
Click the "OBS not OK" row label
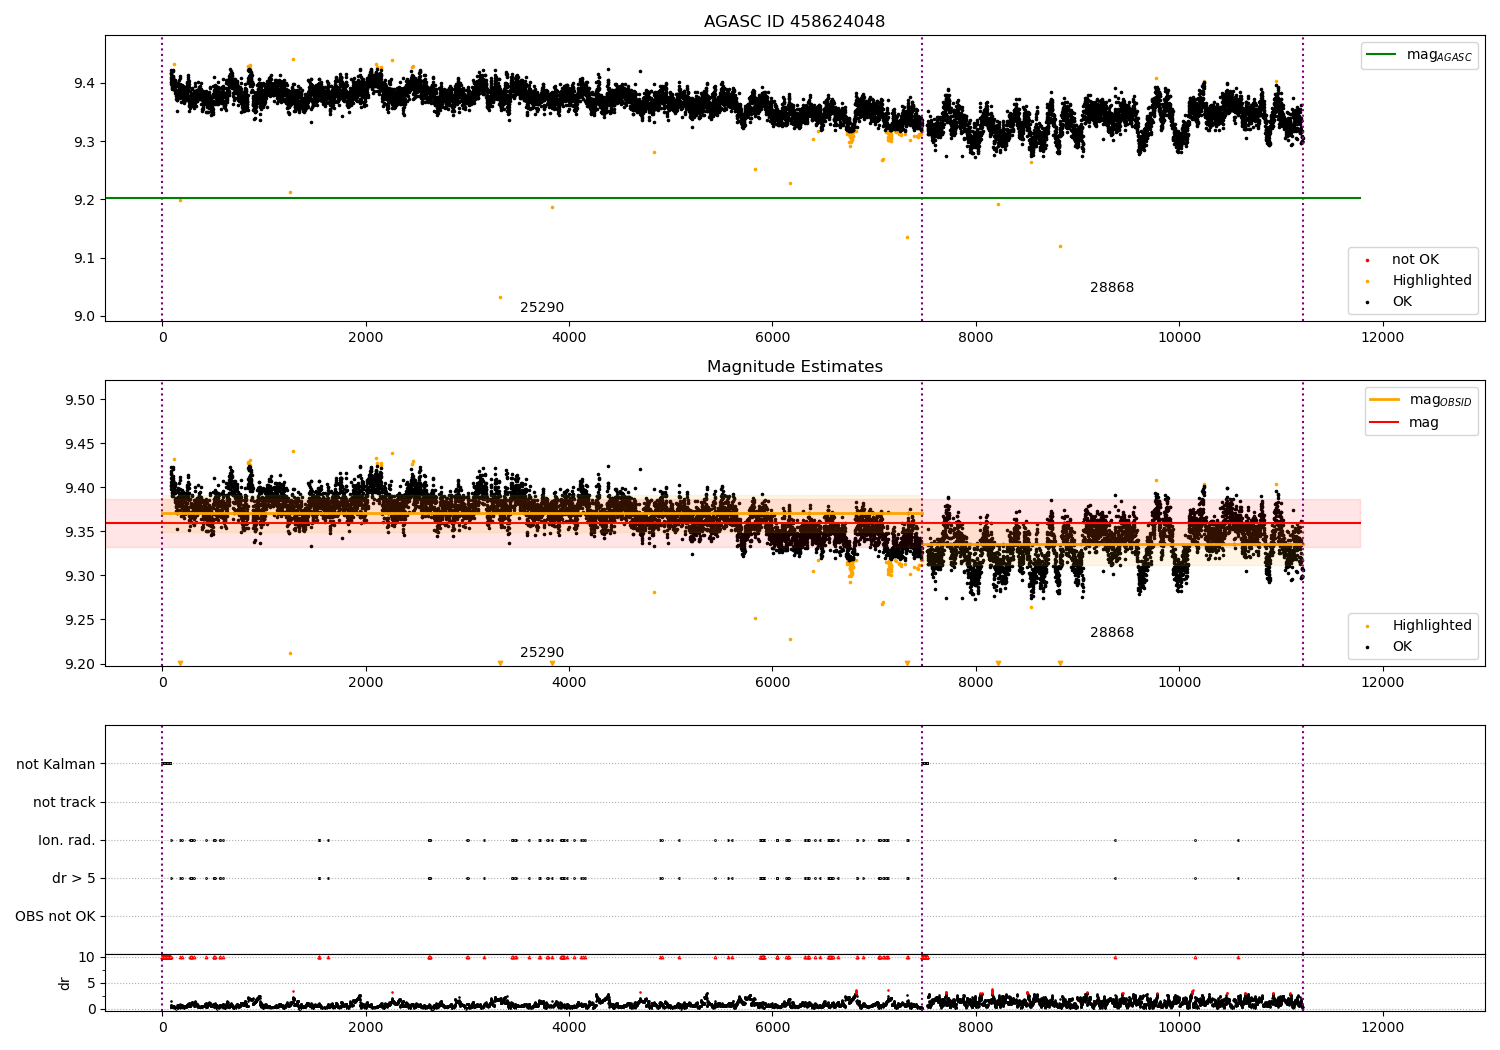[55, 917]
